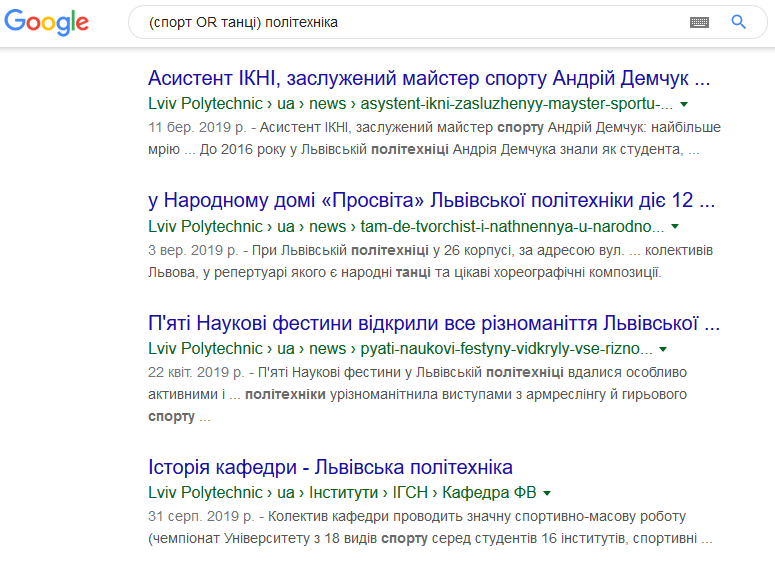Image resolution: width=775 pixels, height=566 pixels.
Task: Click the snippet dated 3 вер. 2019 р.
Action: coord(430,261)
